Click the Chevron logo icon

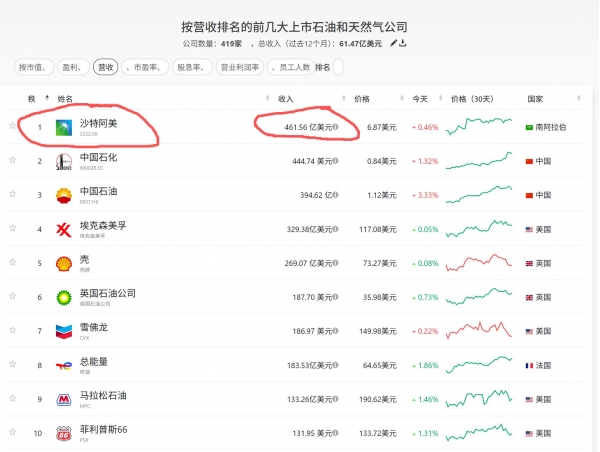[x=62, y=331]
